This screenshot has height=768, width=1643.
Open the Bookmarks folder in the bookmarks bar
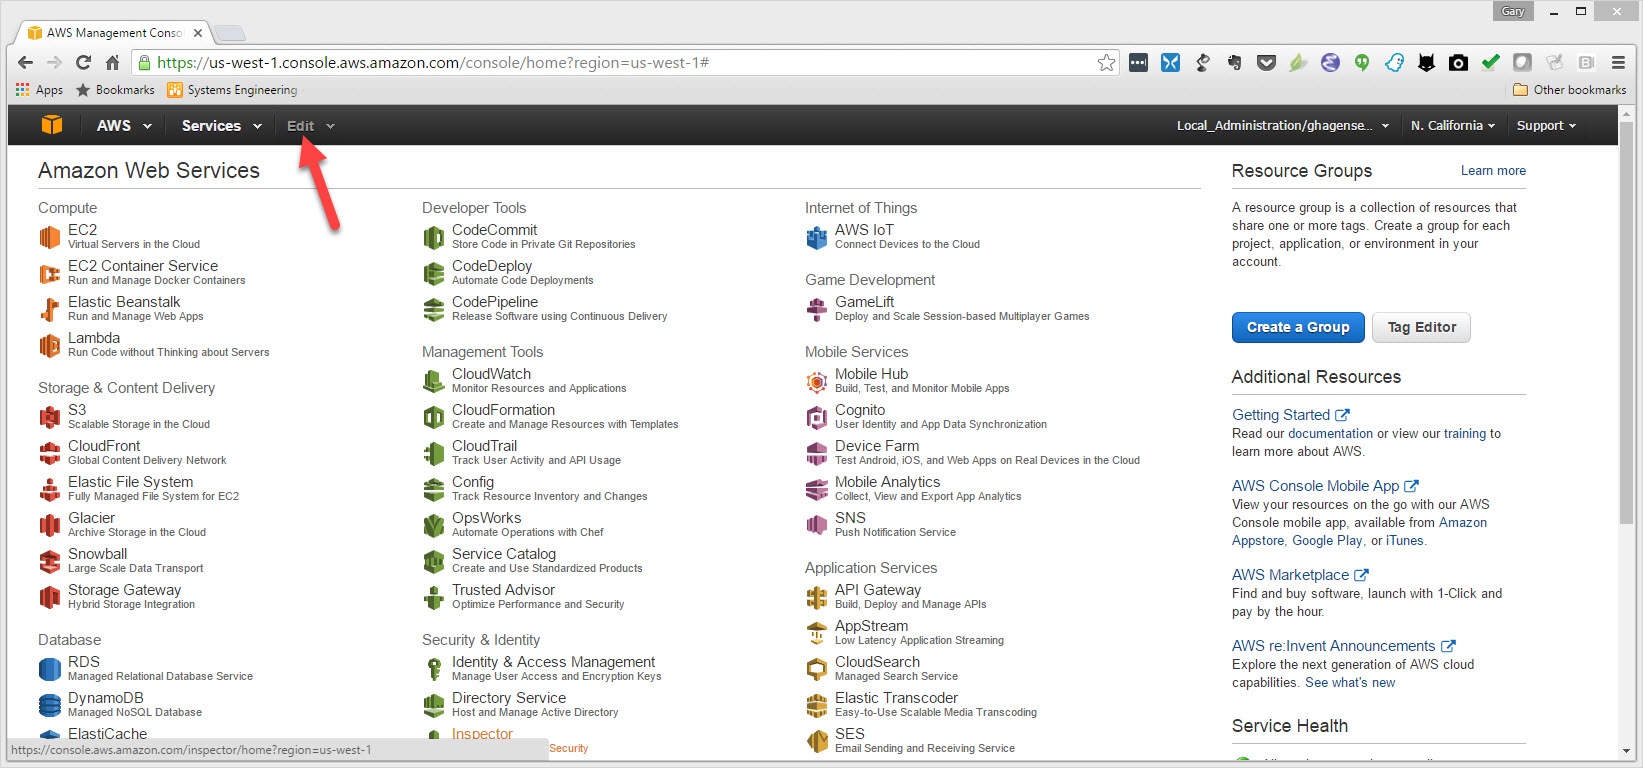115,90
